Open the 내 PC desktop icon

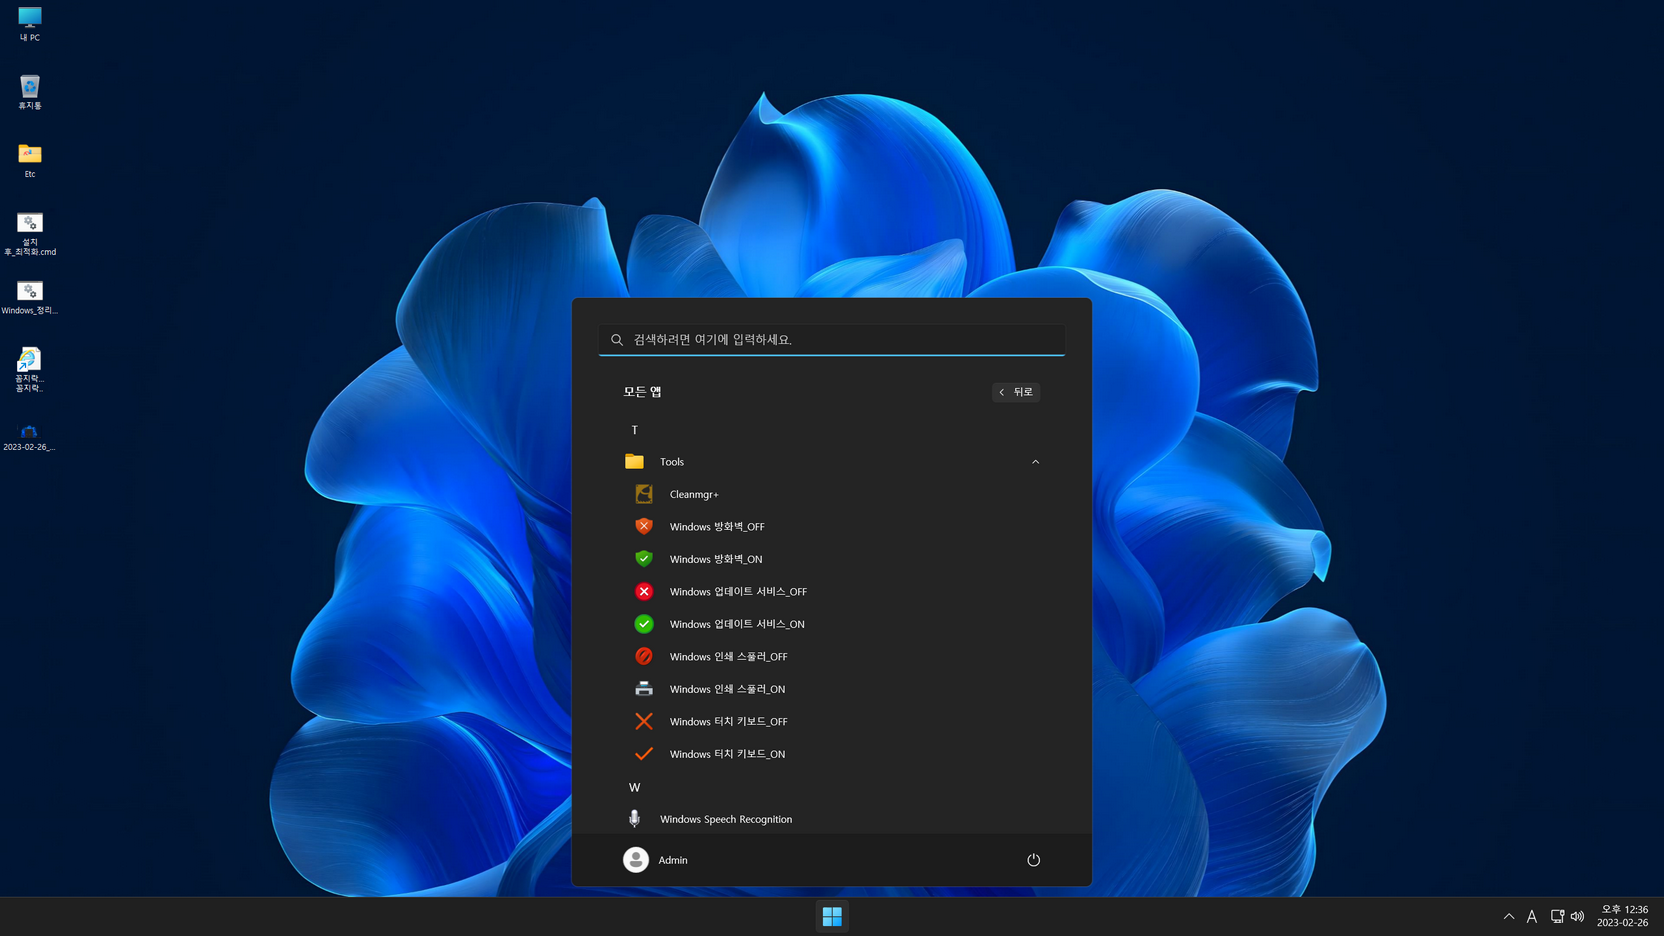point(30,23)
